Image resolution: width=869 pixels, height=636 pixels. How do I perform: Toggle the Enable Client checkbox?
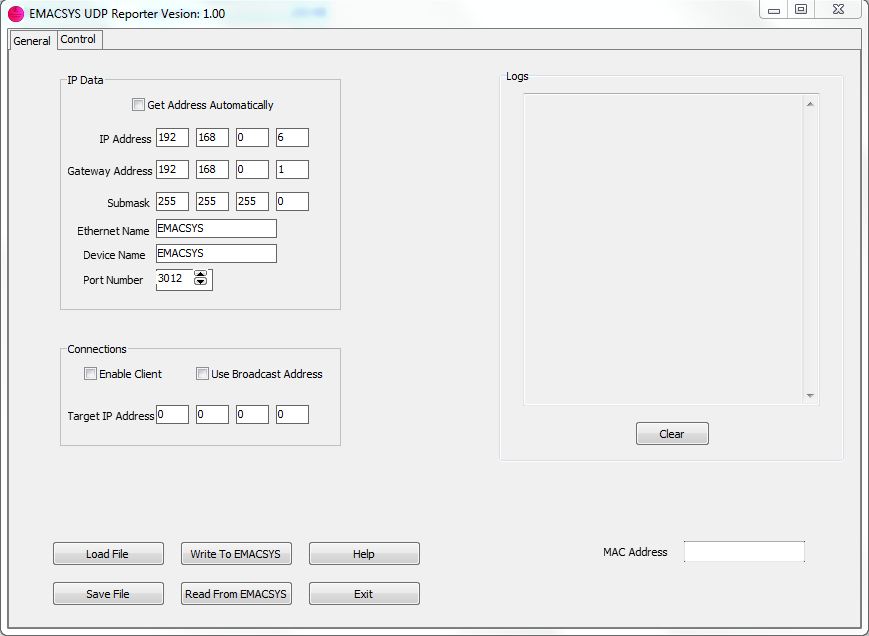(91, 374)
